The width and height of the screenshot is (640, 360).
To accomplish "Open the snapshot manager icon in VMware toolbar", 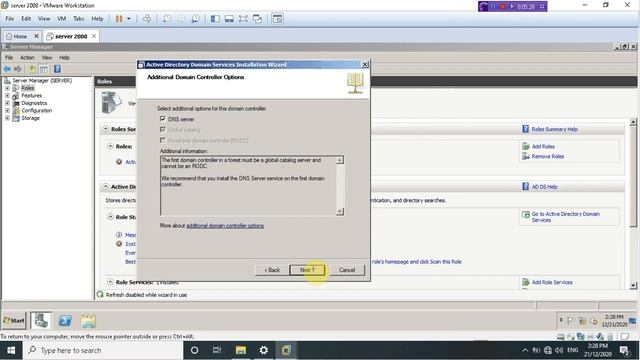I will click(196, 19).
